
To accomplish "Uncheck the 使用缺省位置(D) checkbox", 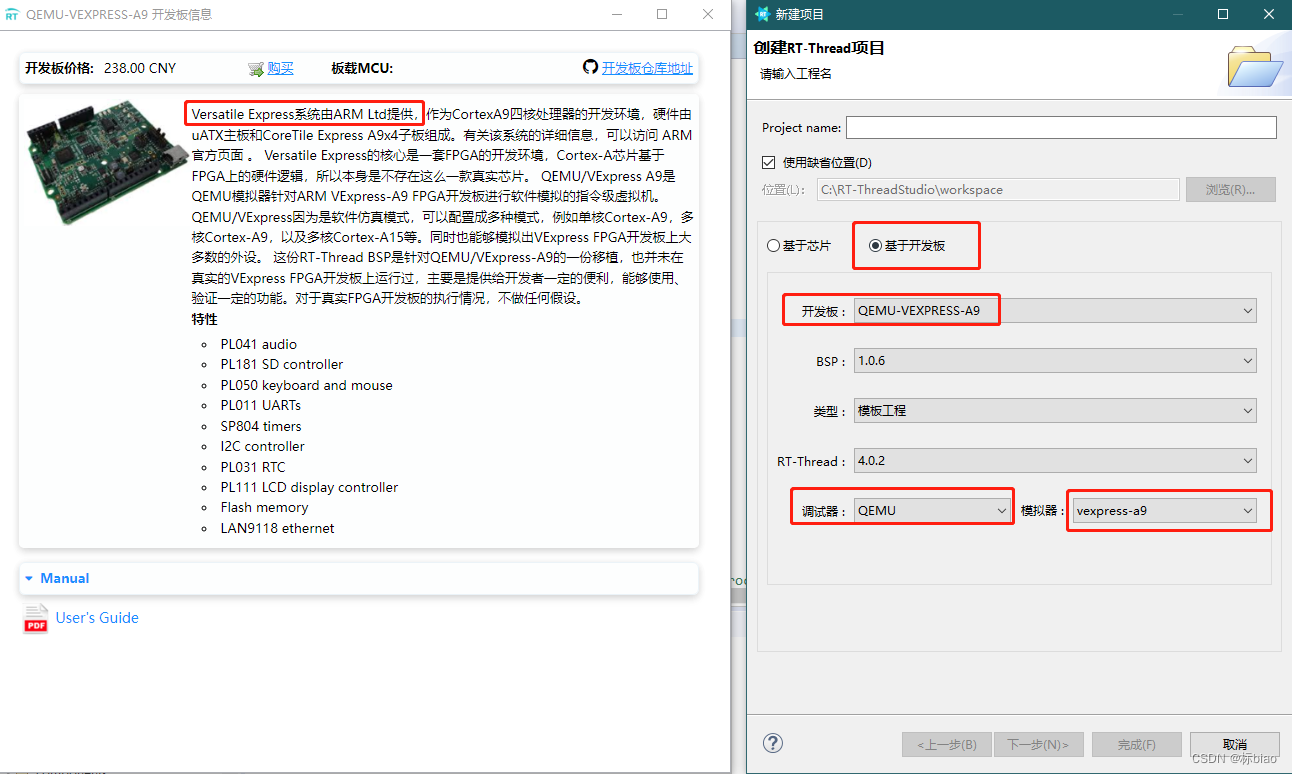I will pyautogui.click(x=769, y=162).
